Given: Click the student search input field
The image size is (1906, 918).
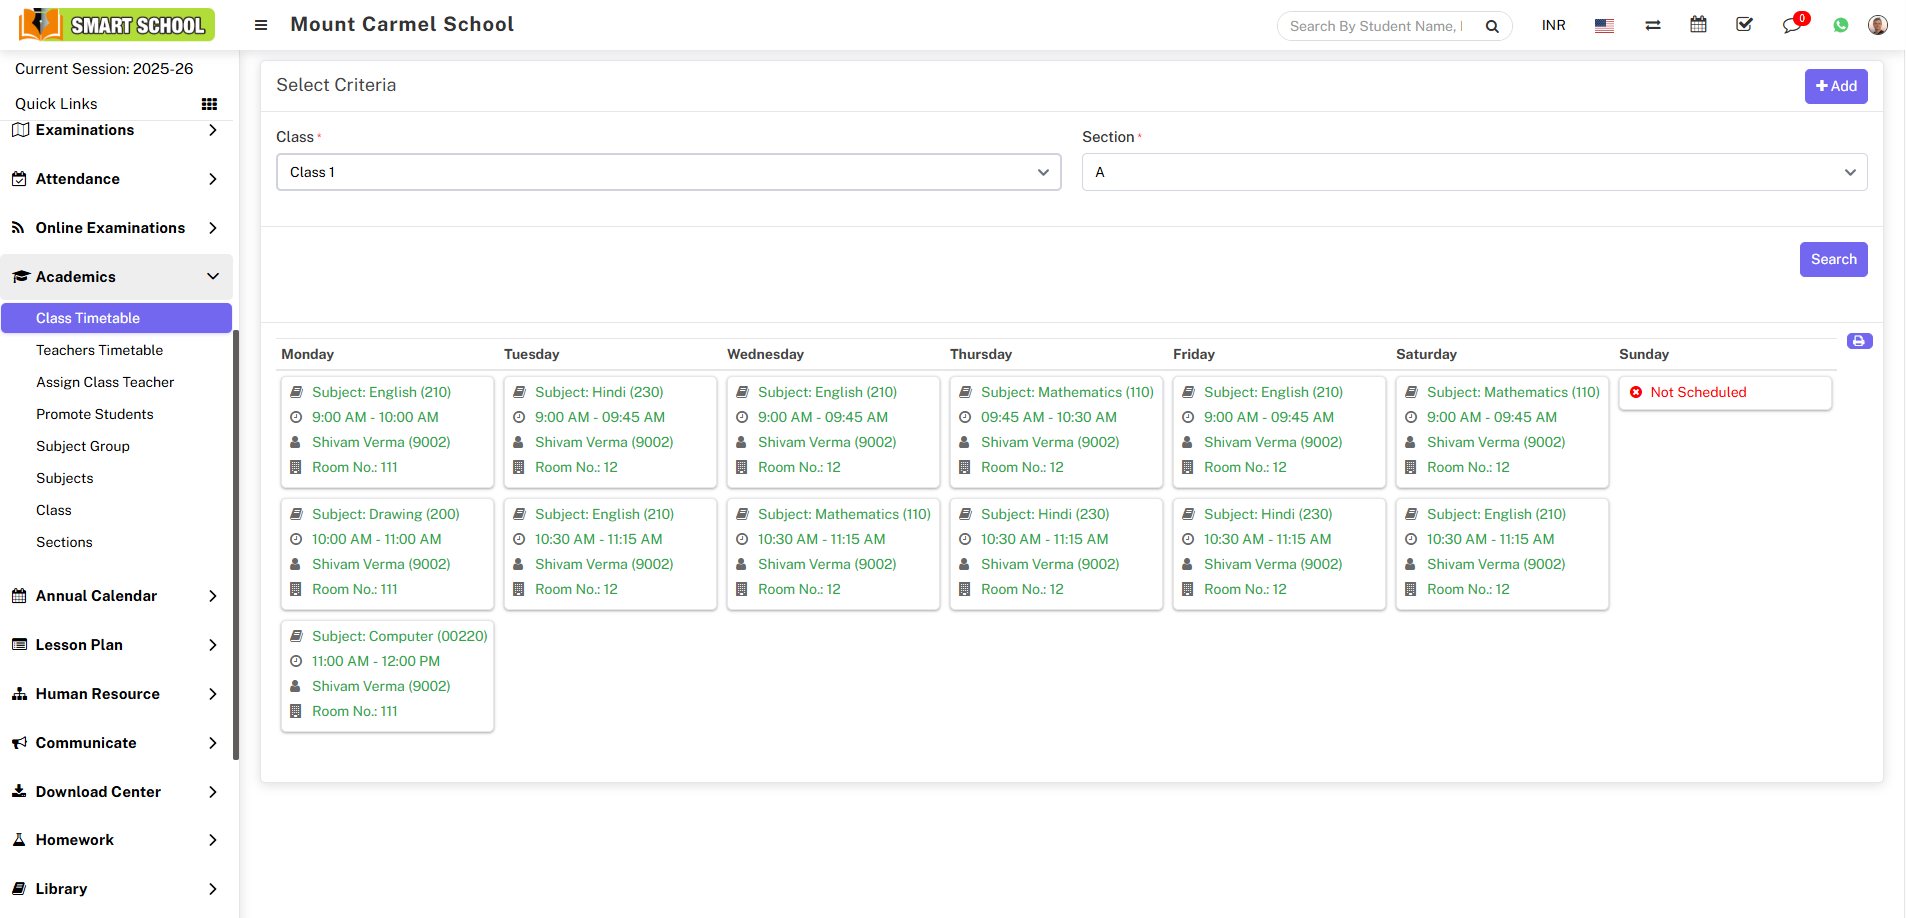Looking at the screenshot, I should [1378, 26].
